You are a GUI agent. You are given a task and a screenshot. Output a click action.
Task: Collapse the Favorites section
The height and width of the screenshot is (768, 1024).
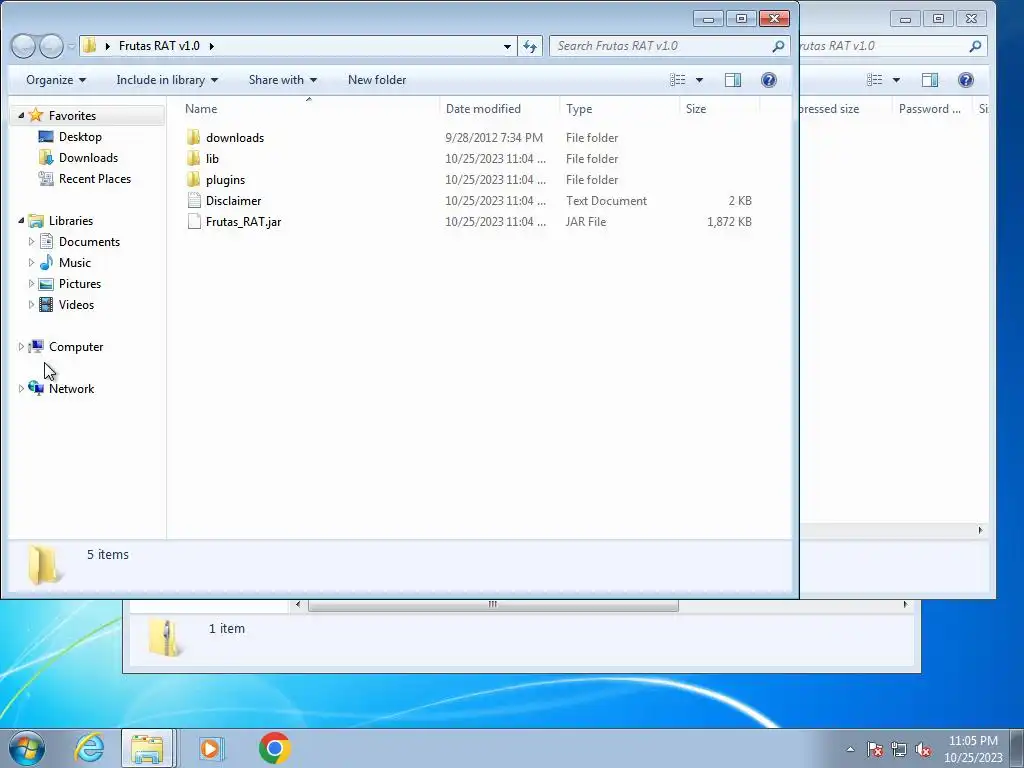(21, 116)
